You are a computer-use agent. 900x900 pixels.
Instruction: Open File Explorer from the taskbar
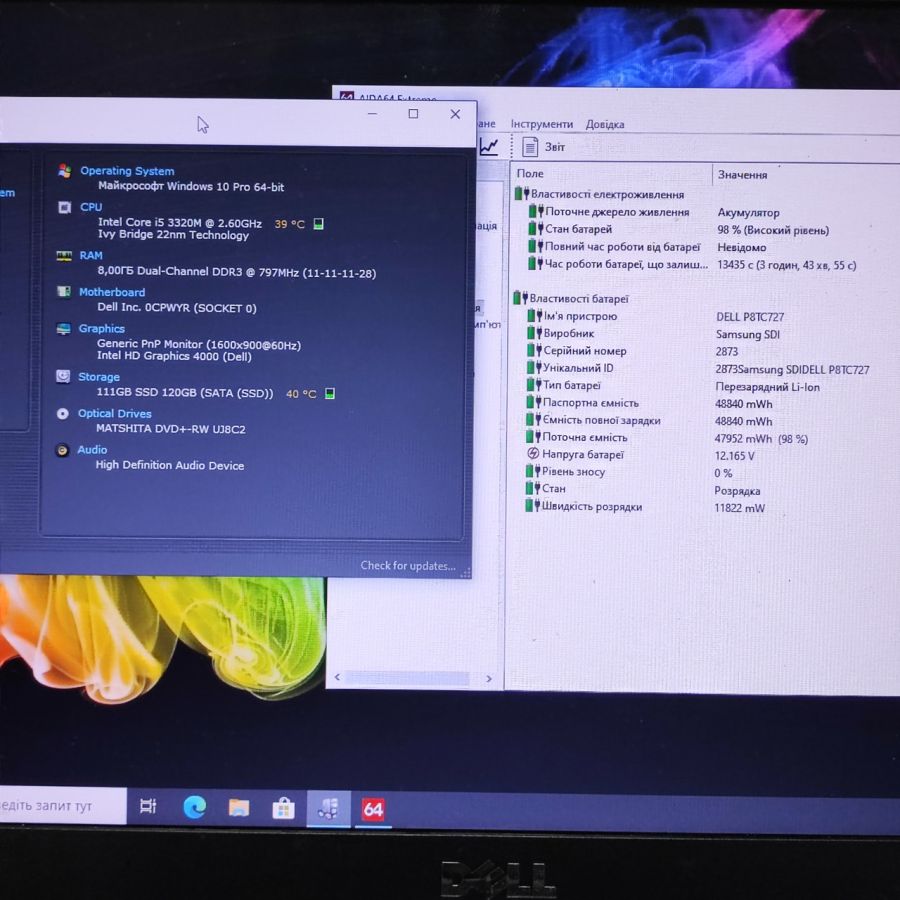(x=239, y=808)
